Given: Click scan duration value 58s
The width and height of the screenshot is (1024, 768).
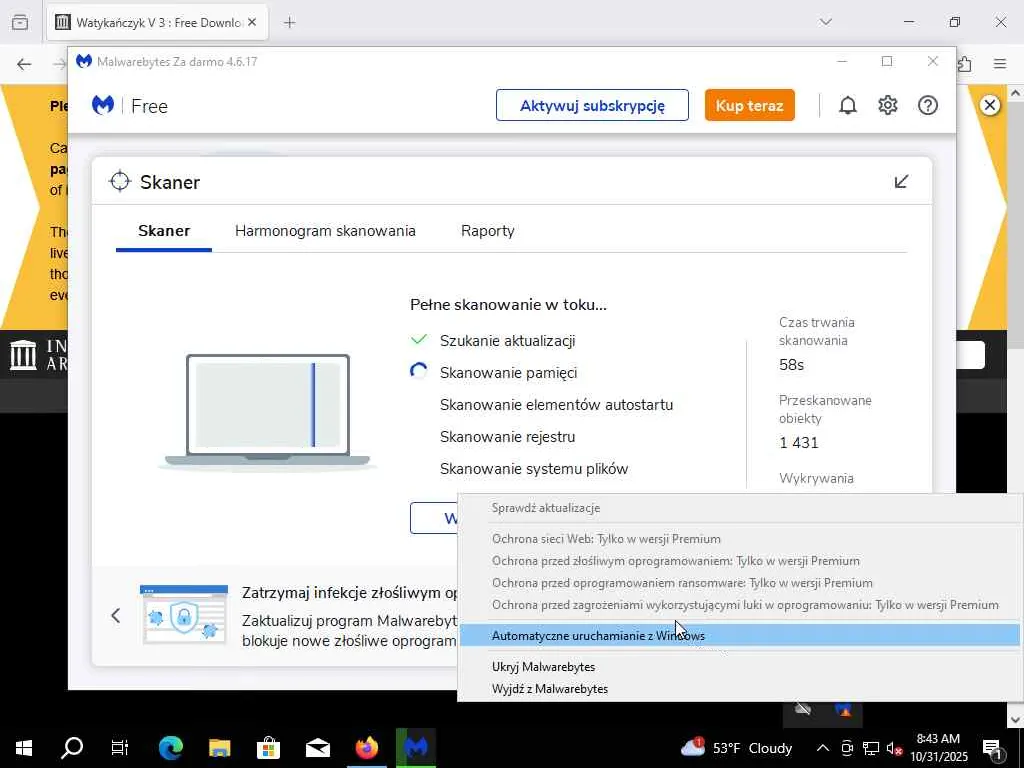Looking at the screenshot, I should 792,364.
